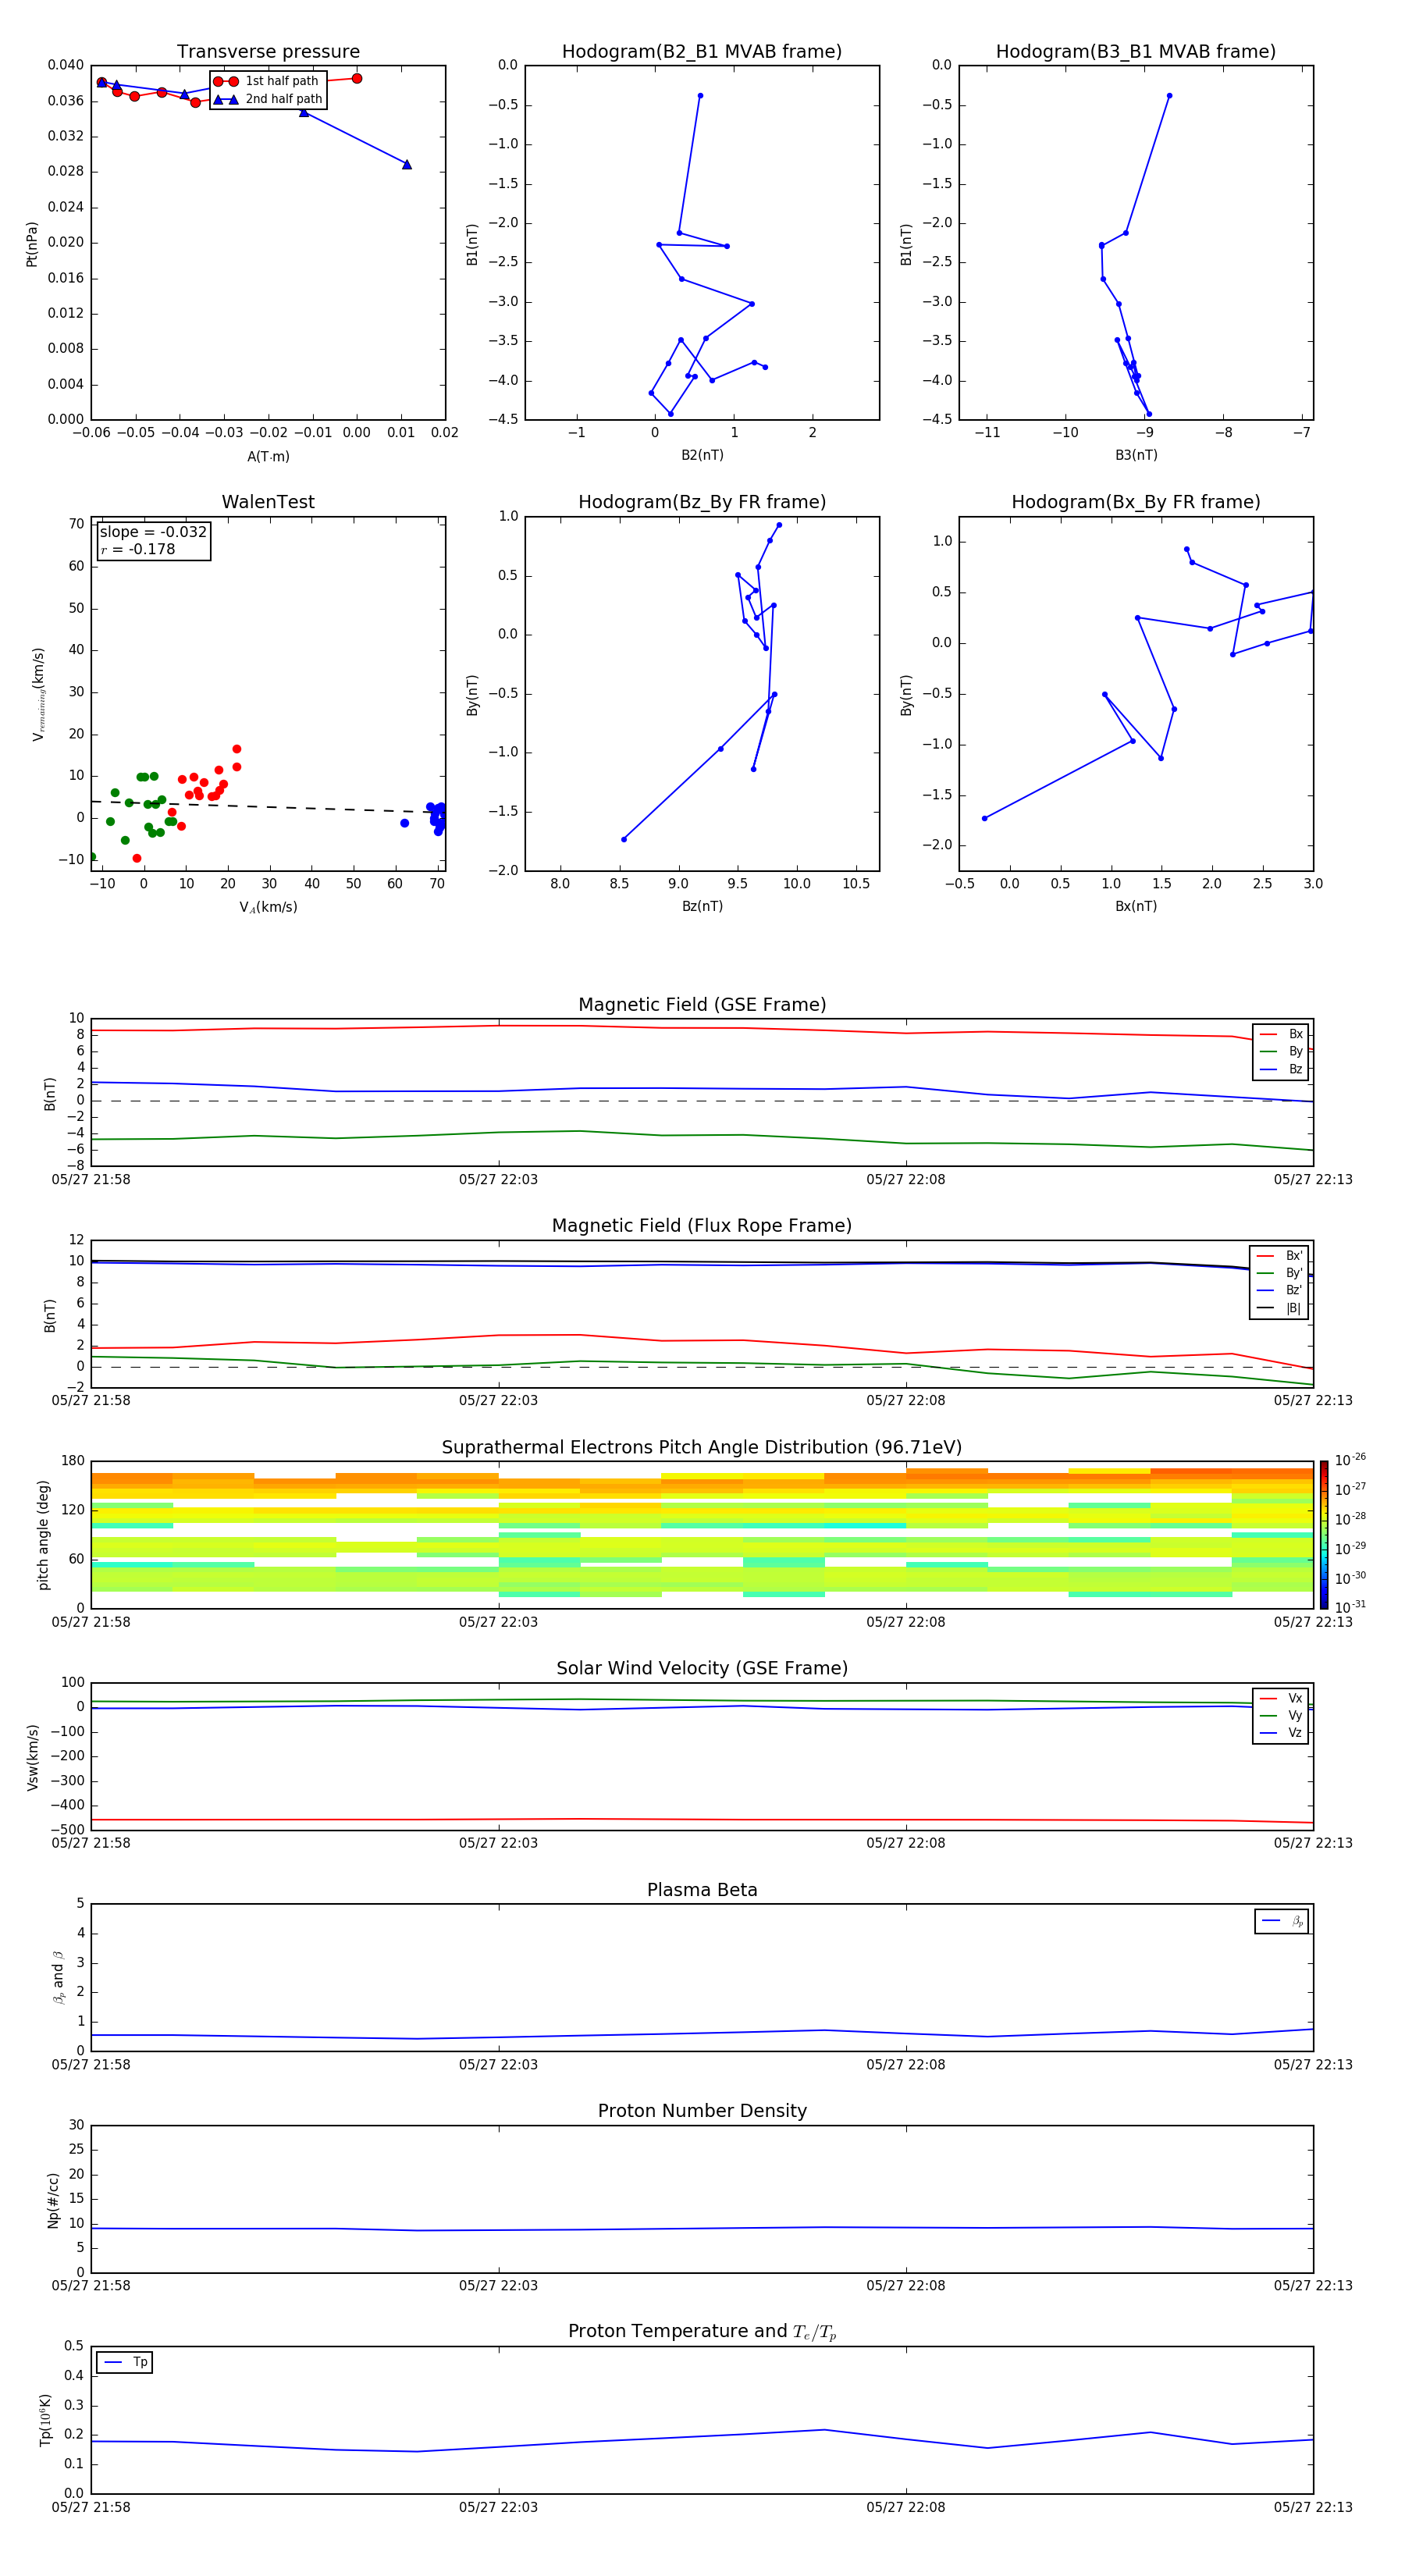Viewport: 1405px width, 2576px height.
Task: Click the 'Hodogram(B3_B1 MVAB frame)' title
Action: coord(1136,52)
